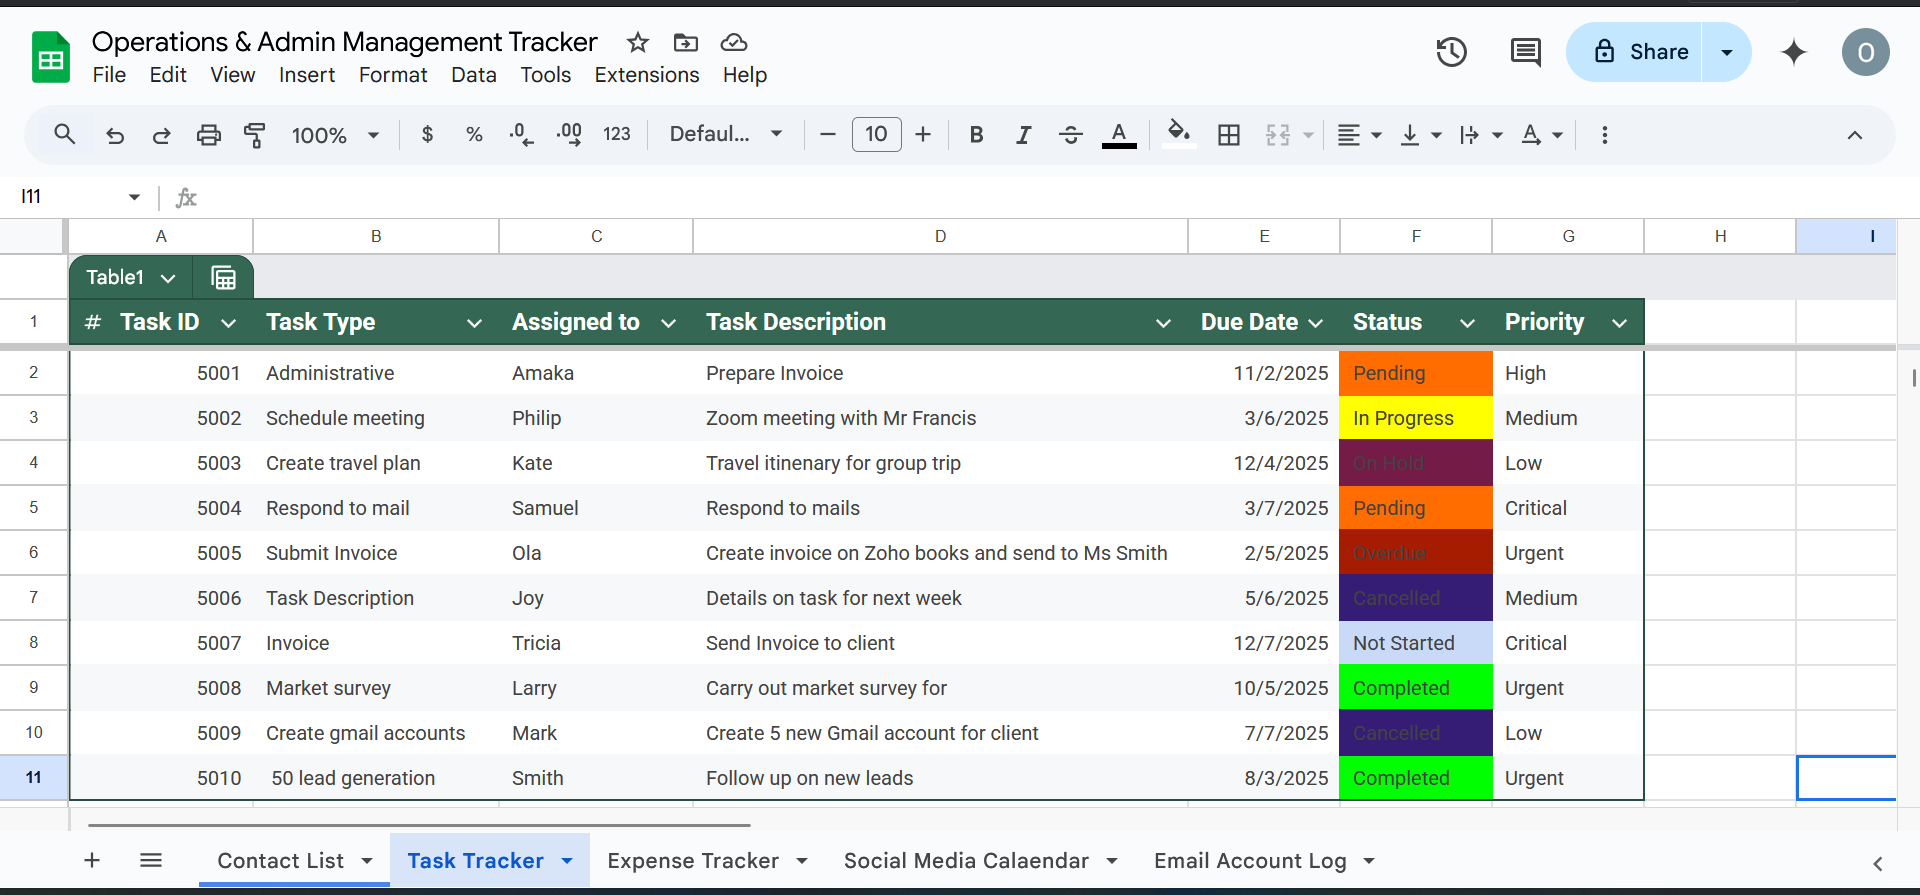
Task: Open the table view icon beside Table1
Action: pos(224,277)
